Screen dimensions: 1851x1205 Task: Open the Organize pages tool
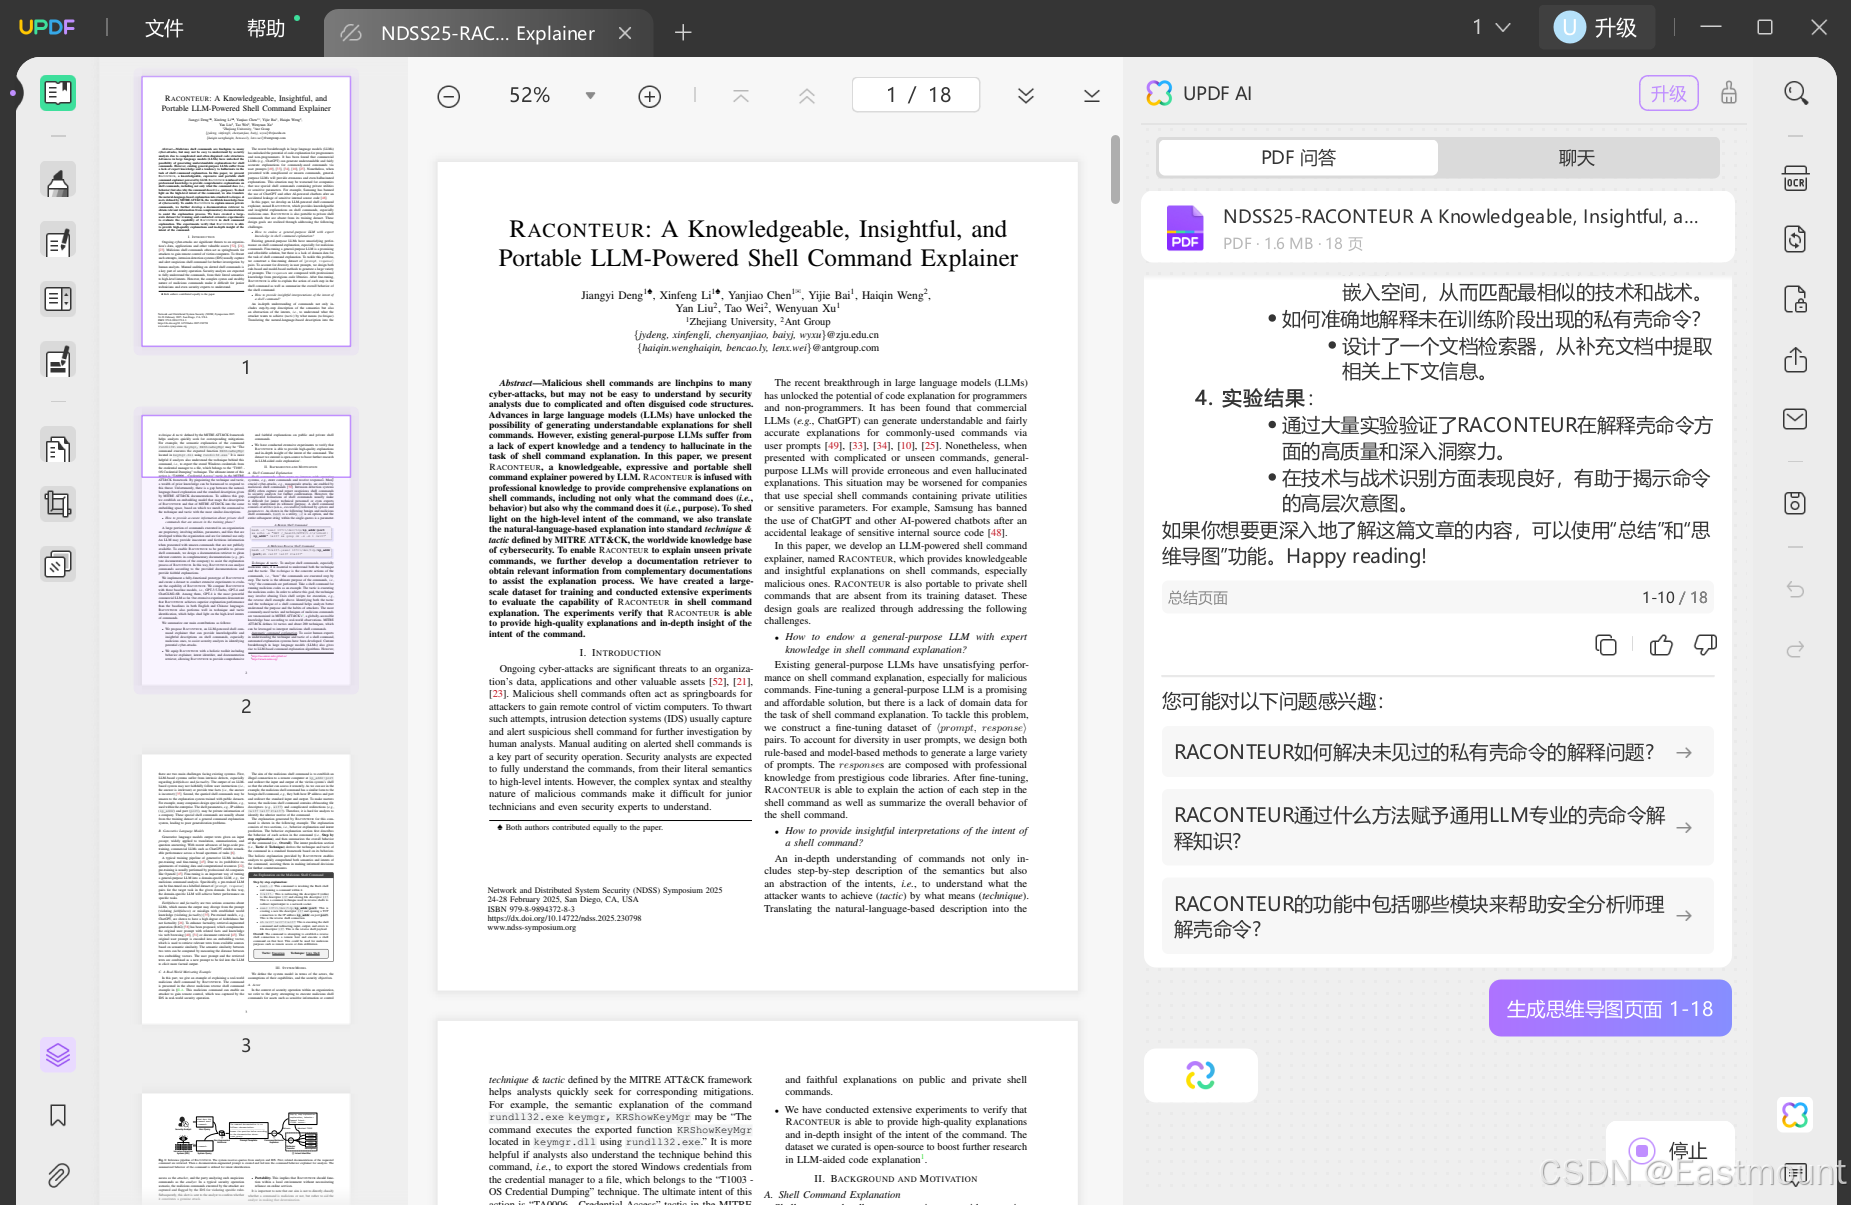[58, 447]
